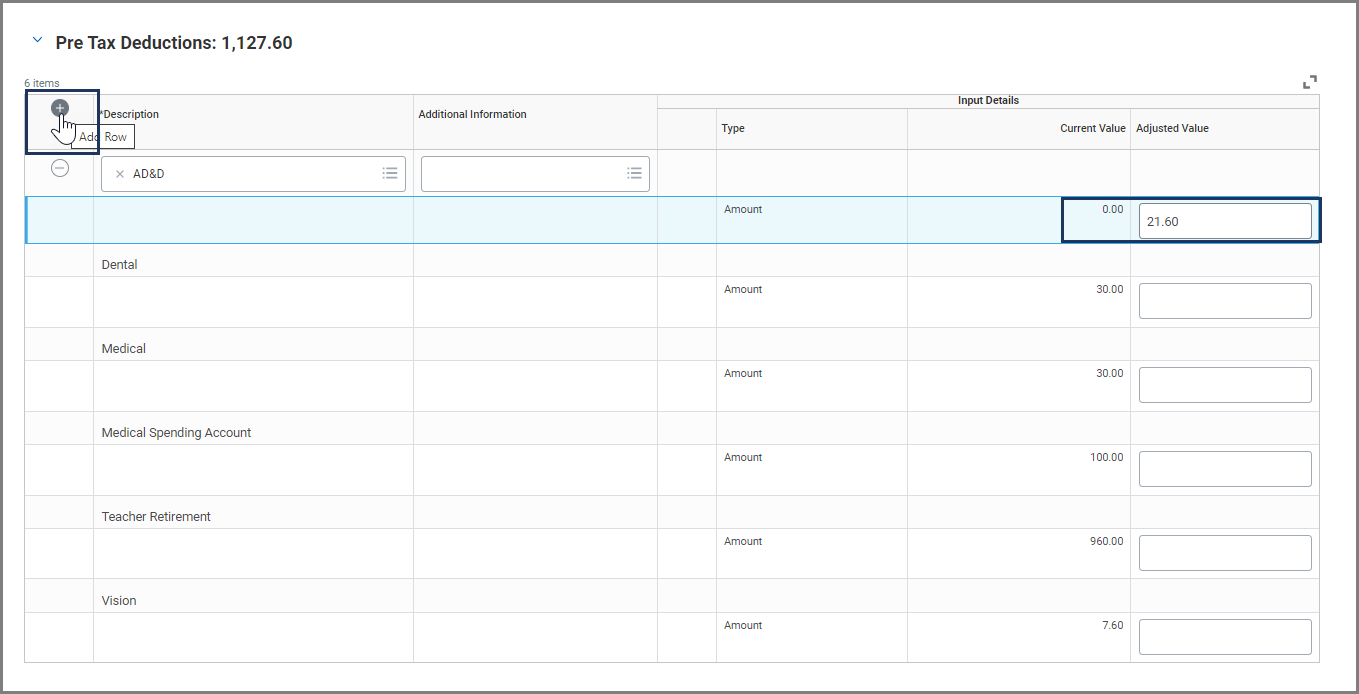Click the Adjusted Value column header
This screenshot has height=694, width=1359.
point(1172,128)
